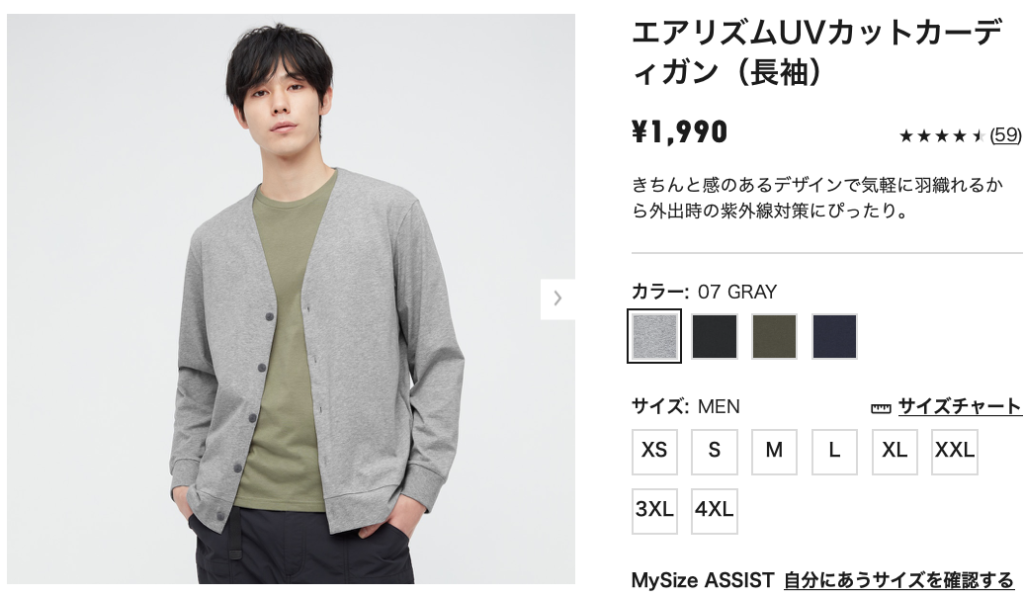Select size S
This screenshot has width=1024, height=597.
(x=714, y=451)
